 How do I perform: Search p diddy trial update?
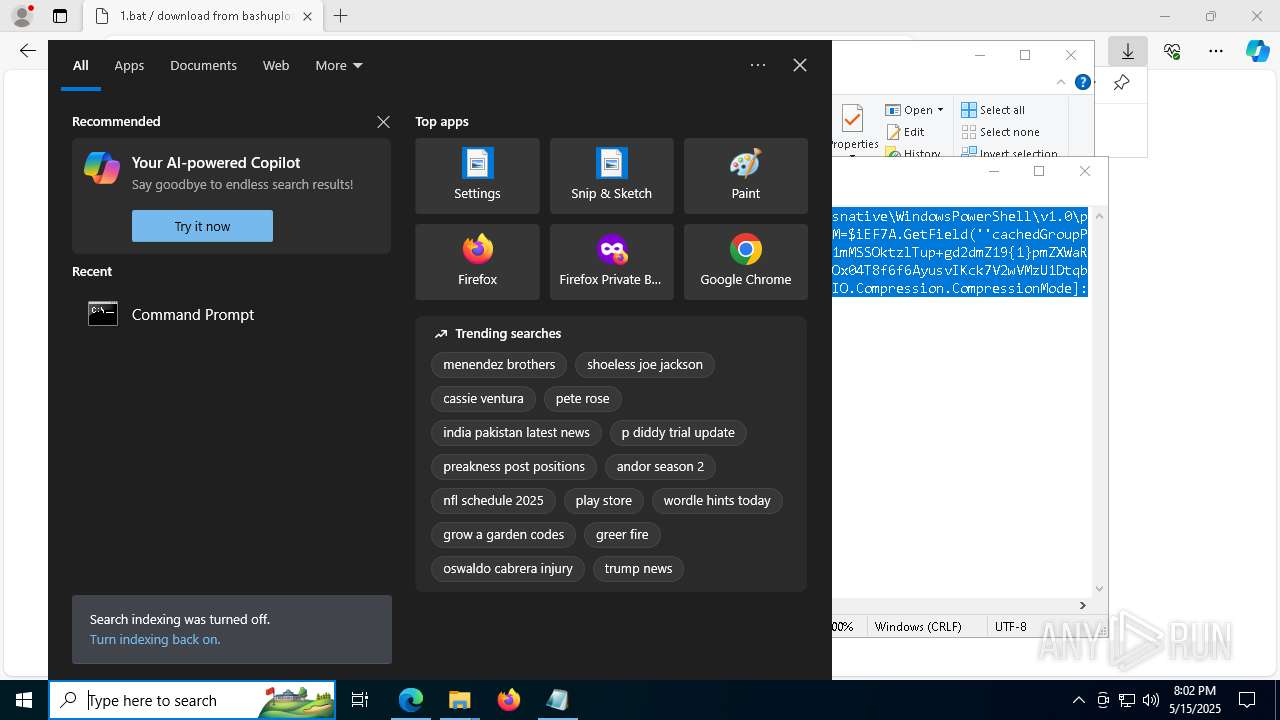[678, 432]
